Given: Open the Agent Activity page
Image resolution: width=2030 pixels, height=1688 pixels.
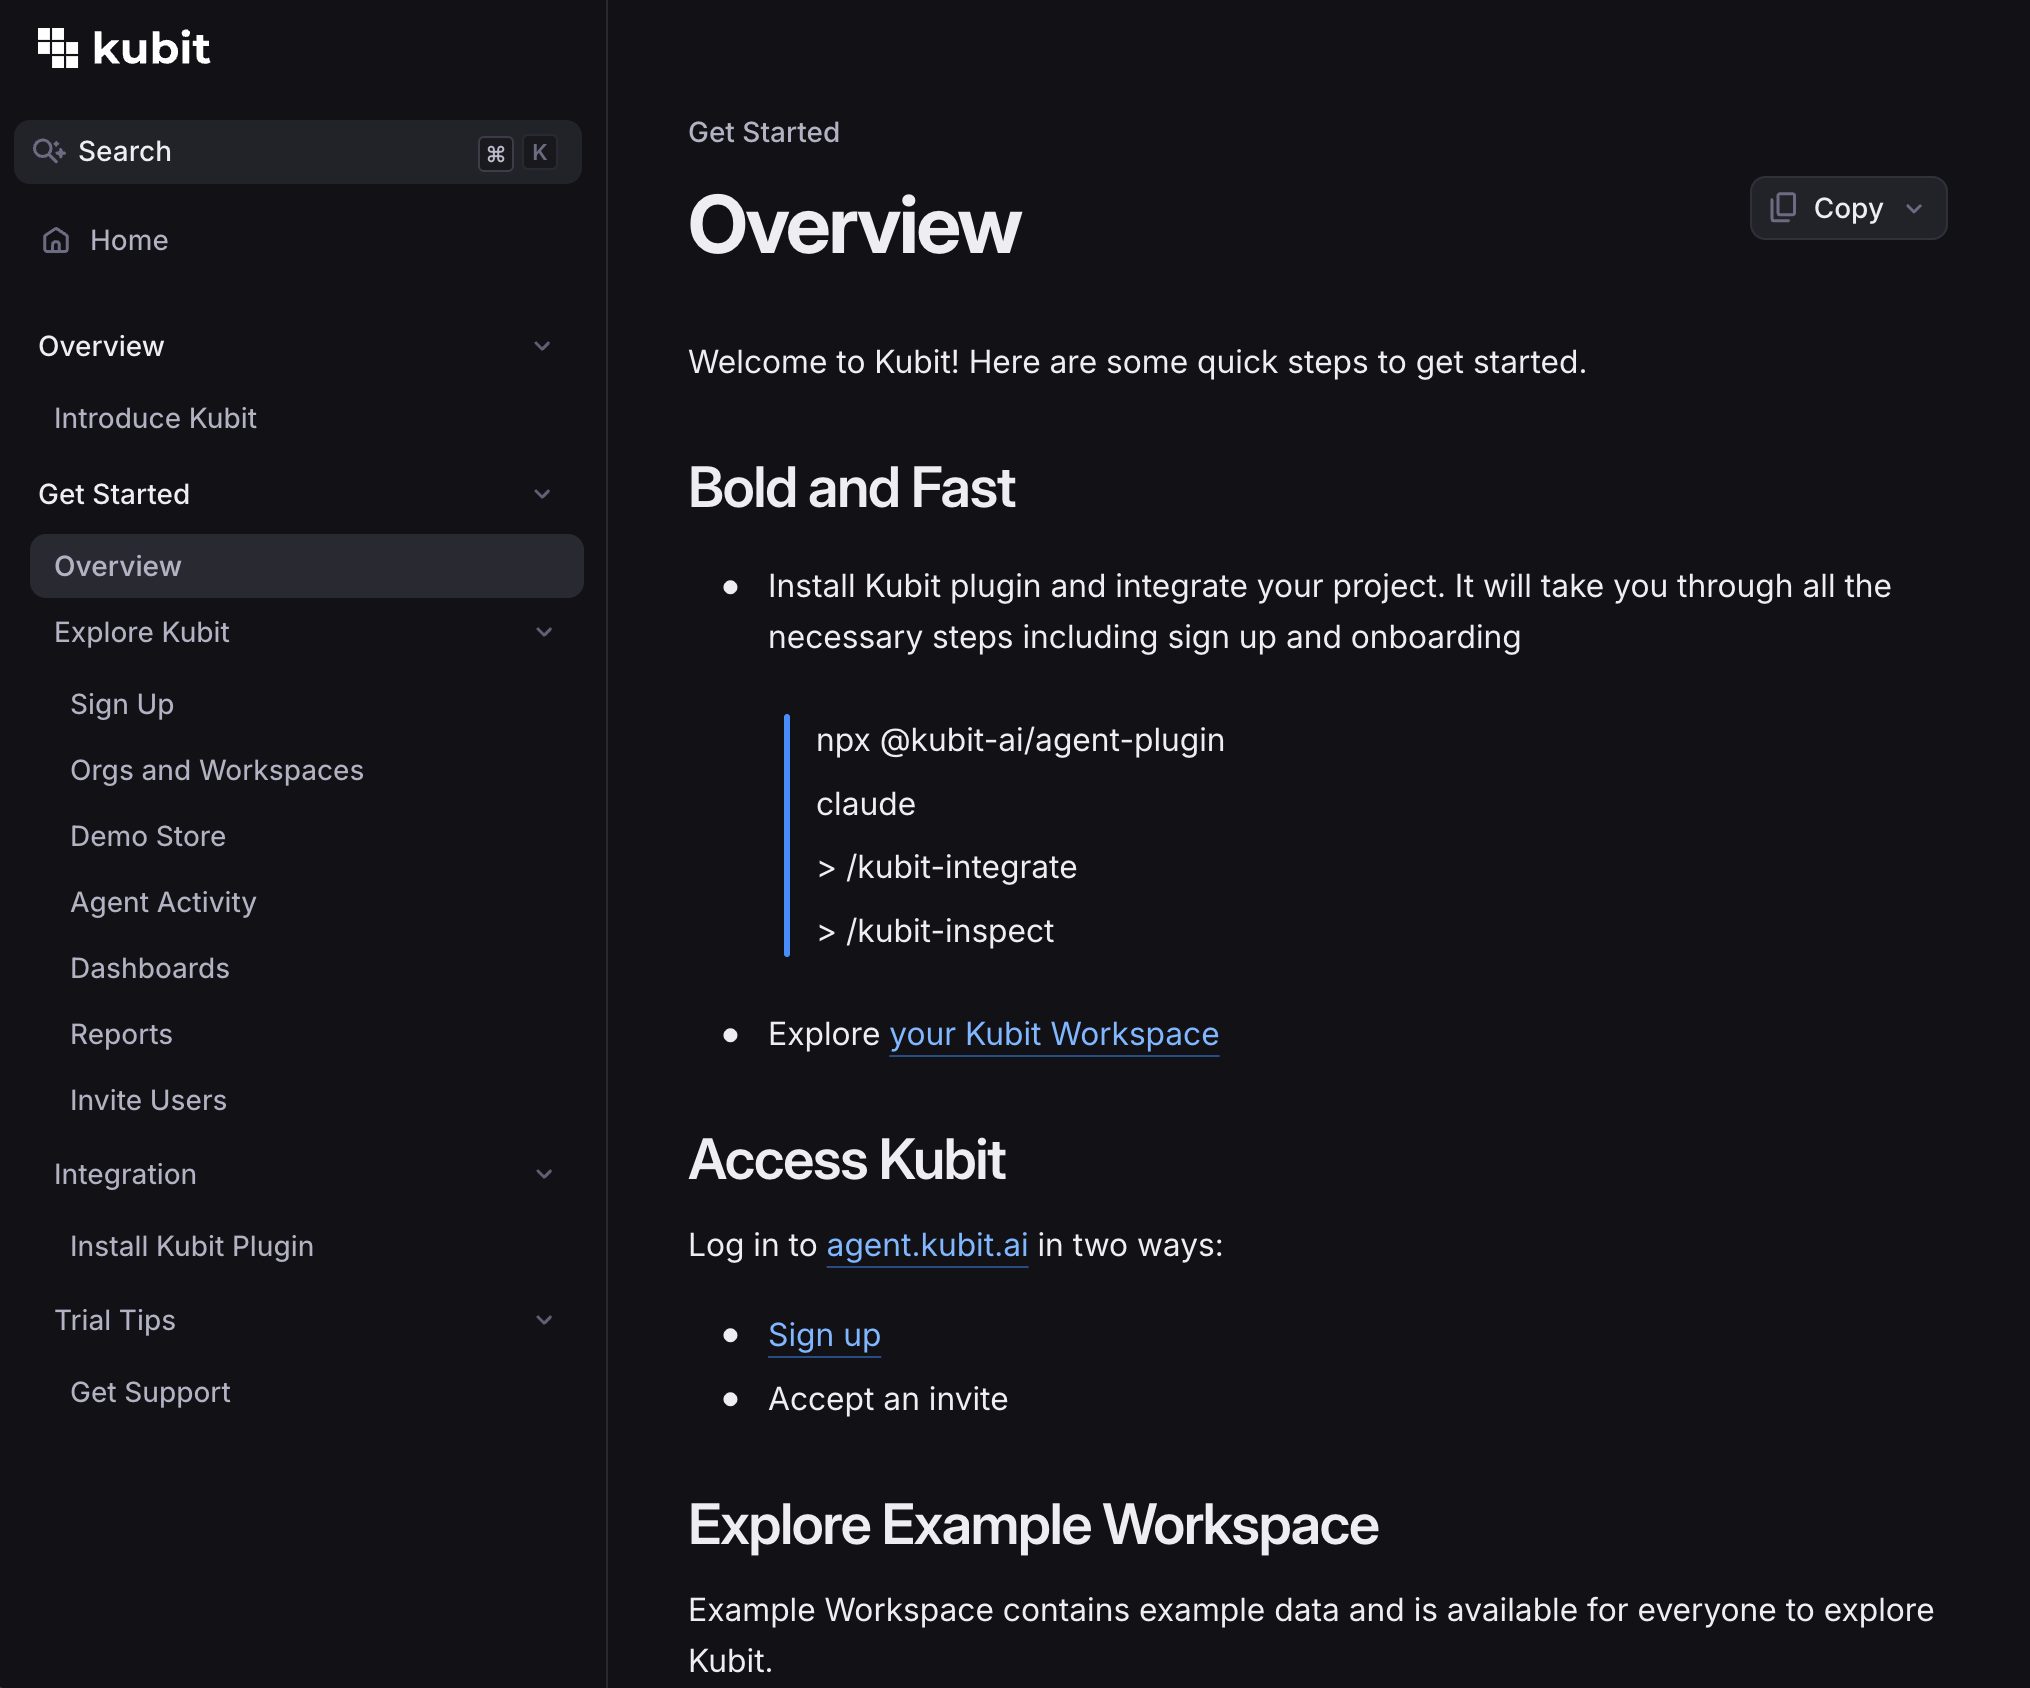Looking at the screenshot, I should (x=163, y=902).
